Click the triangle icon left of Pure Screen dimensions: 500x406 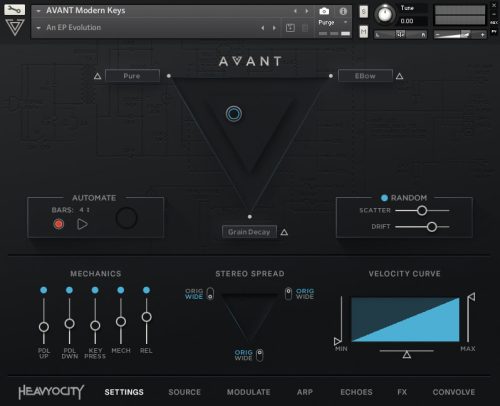click(x=97, y=76)
